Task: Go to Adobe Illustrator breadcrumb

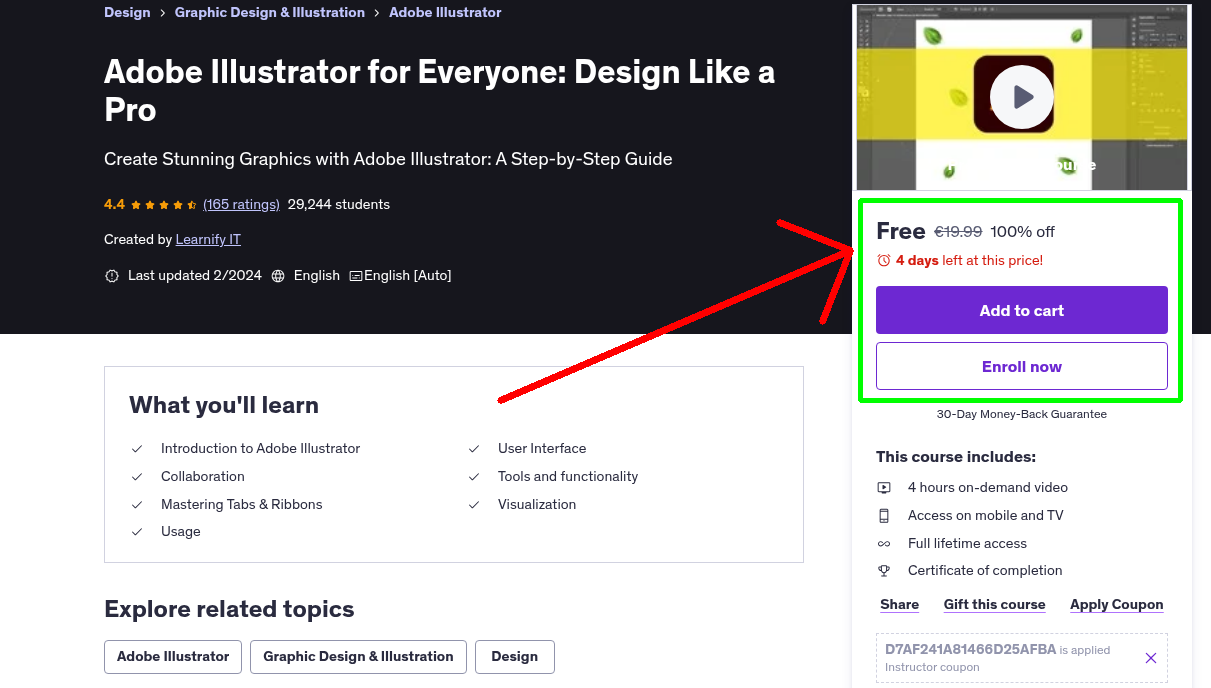Action: (445, 13)
